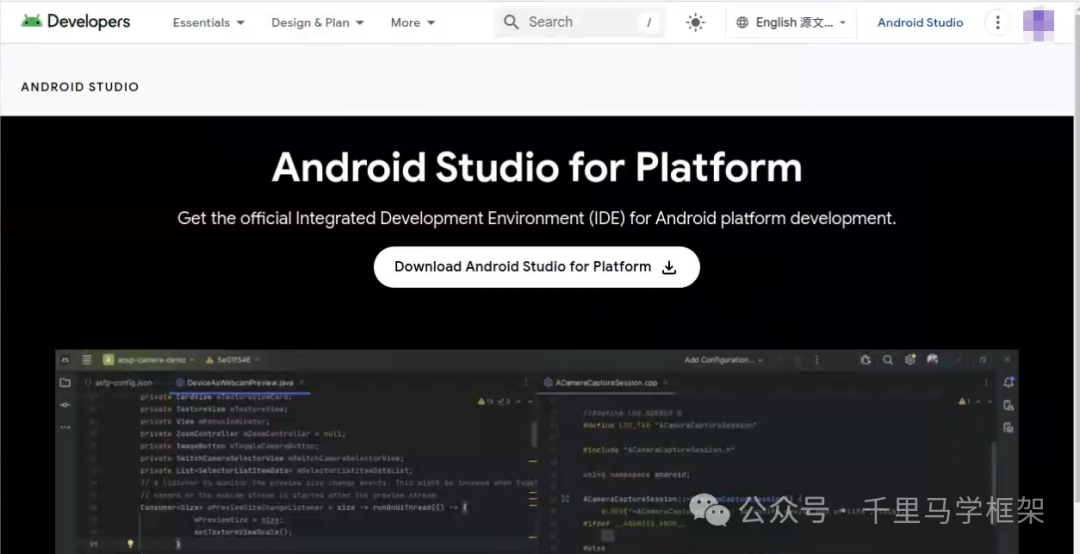Click the Android Developers logo
The width and height of the screenshot is (1080, 554).
coord(75,21)
